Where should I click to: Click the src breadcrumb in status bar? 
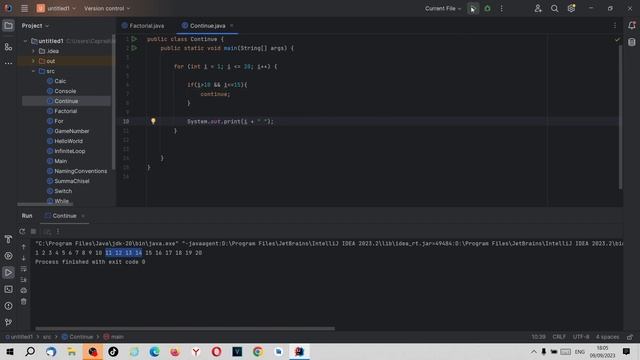pyautogui.click(x=47, y=337)
